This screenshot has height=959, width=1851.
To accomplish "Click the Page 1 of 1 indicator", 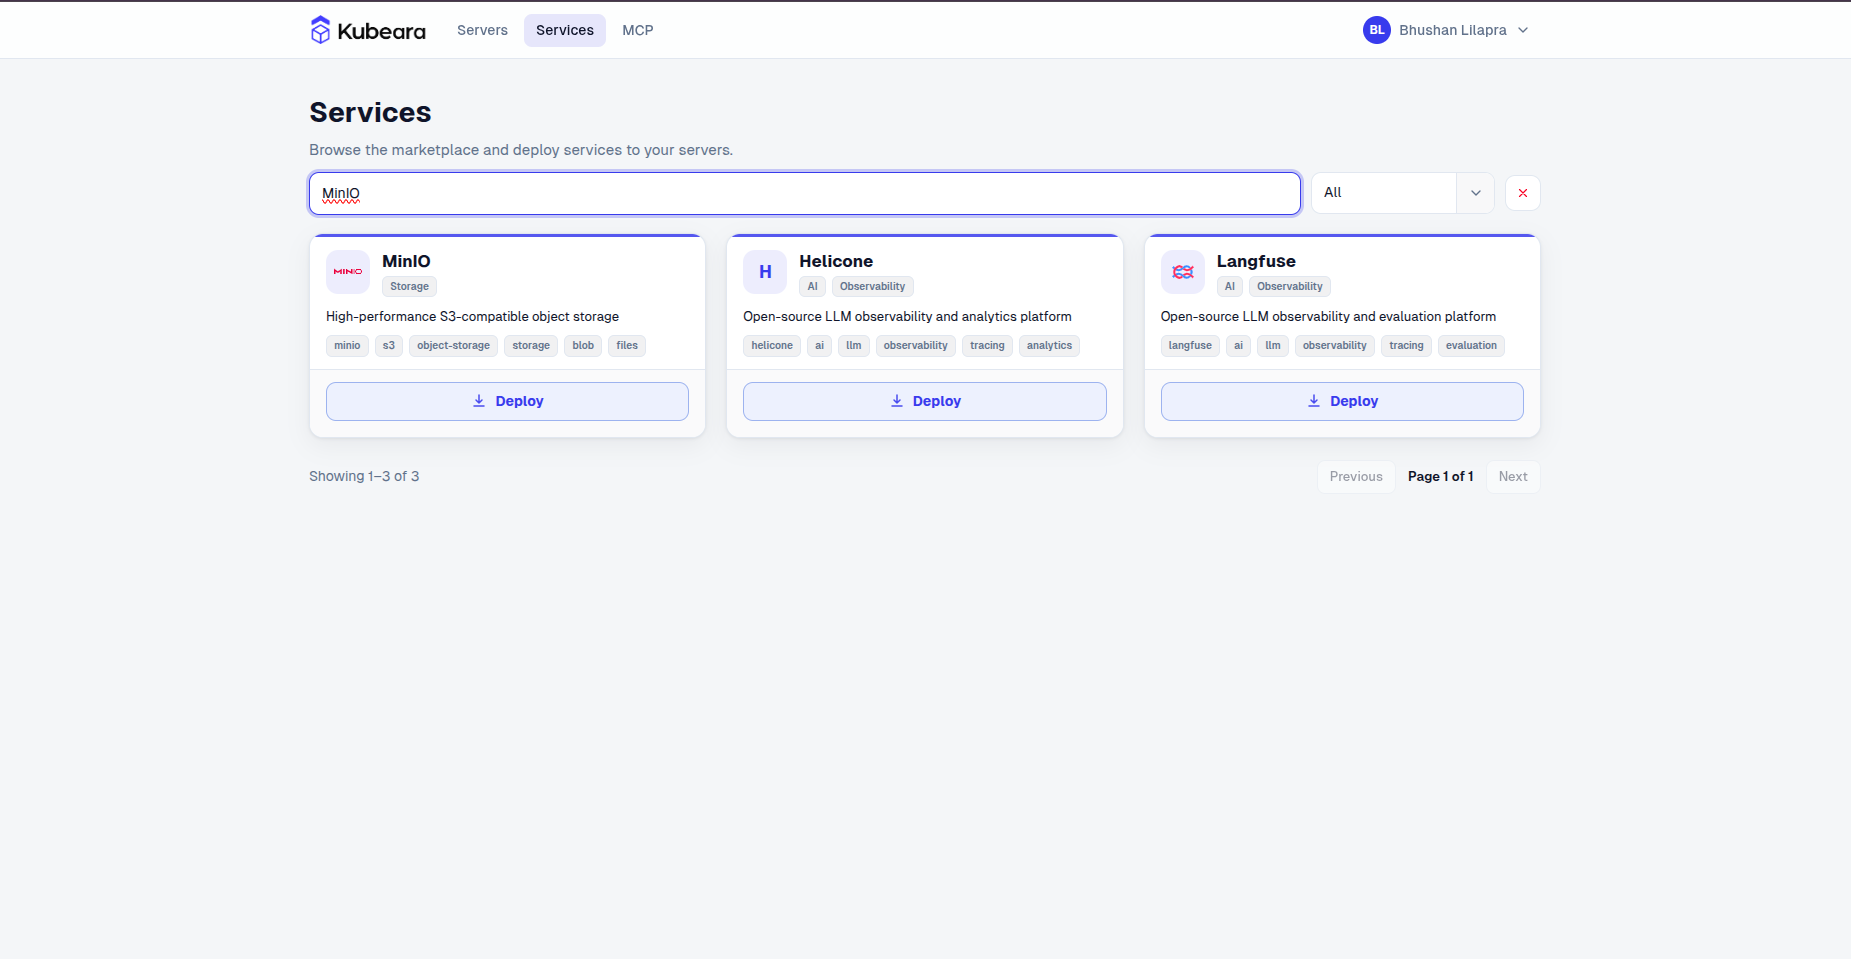I will tap(1440, 477).
